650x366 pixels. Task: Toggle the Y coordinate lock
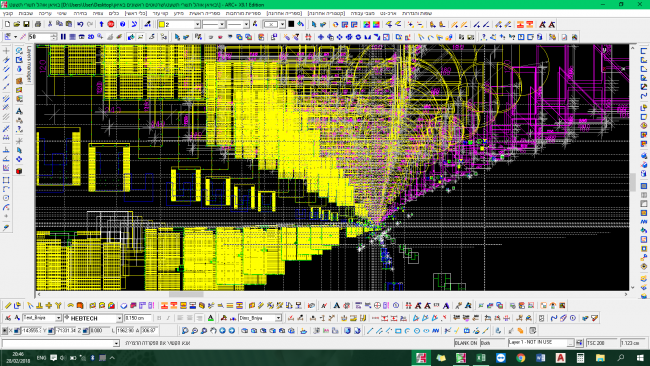[x=51, y=330]
